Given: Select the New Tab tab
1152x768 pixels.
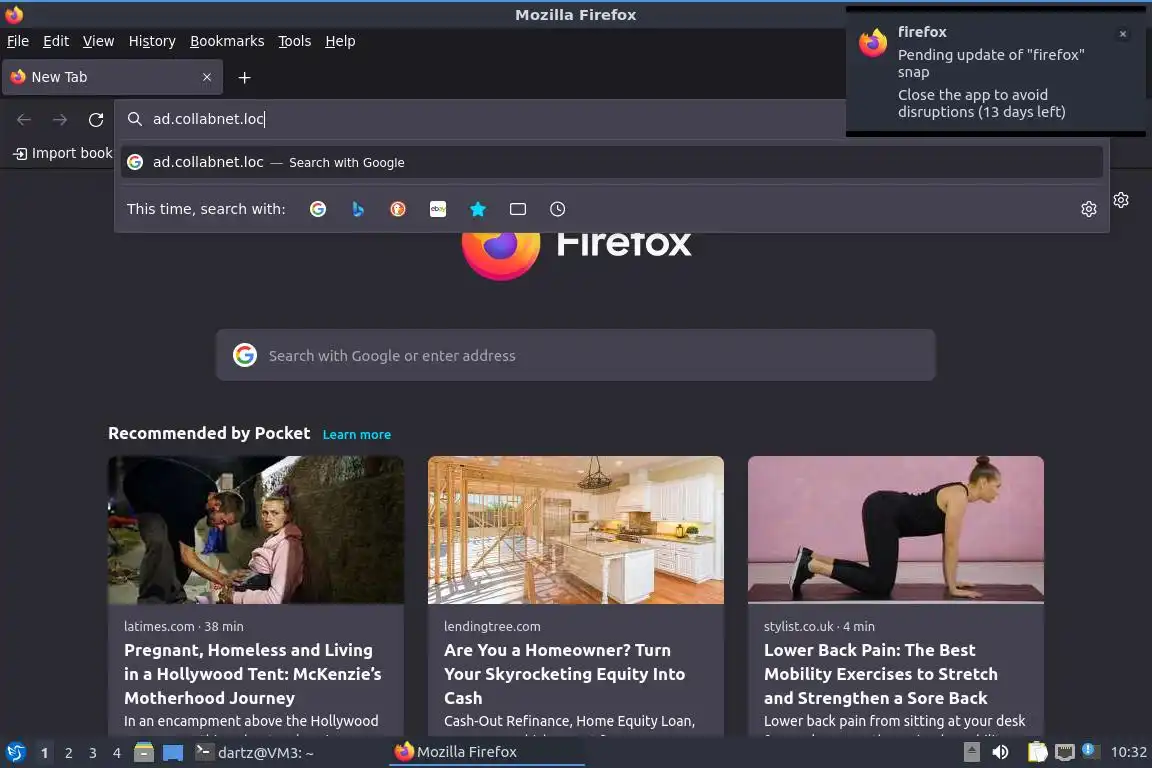Looking at the screenshot, I should [x=112, y=77].
